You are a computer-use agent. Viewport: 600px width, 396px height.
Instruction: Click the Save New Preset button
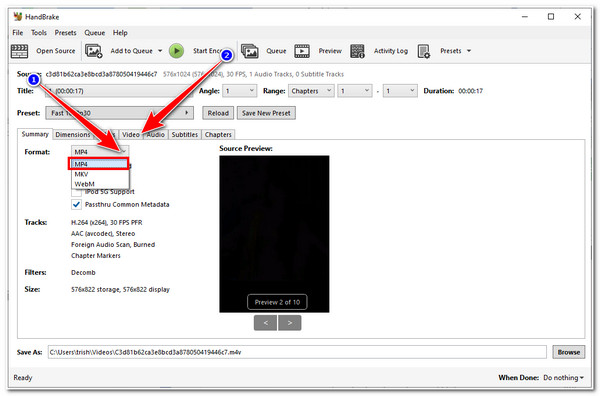(x=266, y=113)
